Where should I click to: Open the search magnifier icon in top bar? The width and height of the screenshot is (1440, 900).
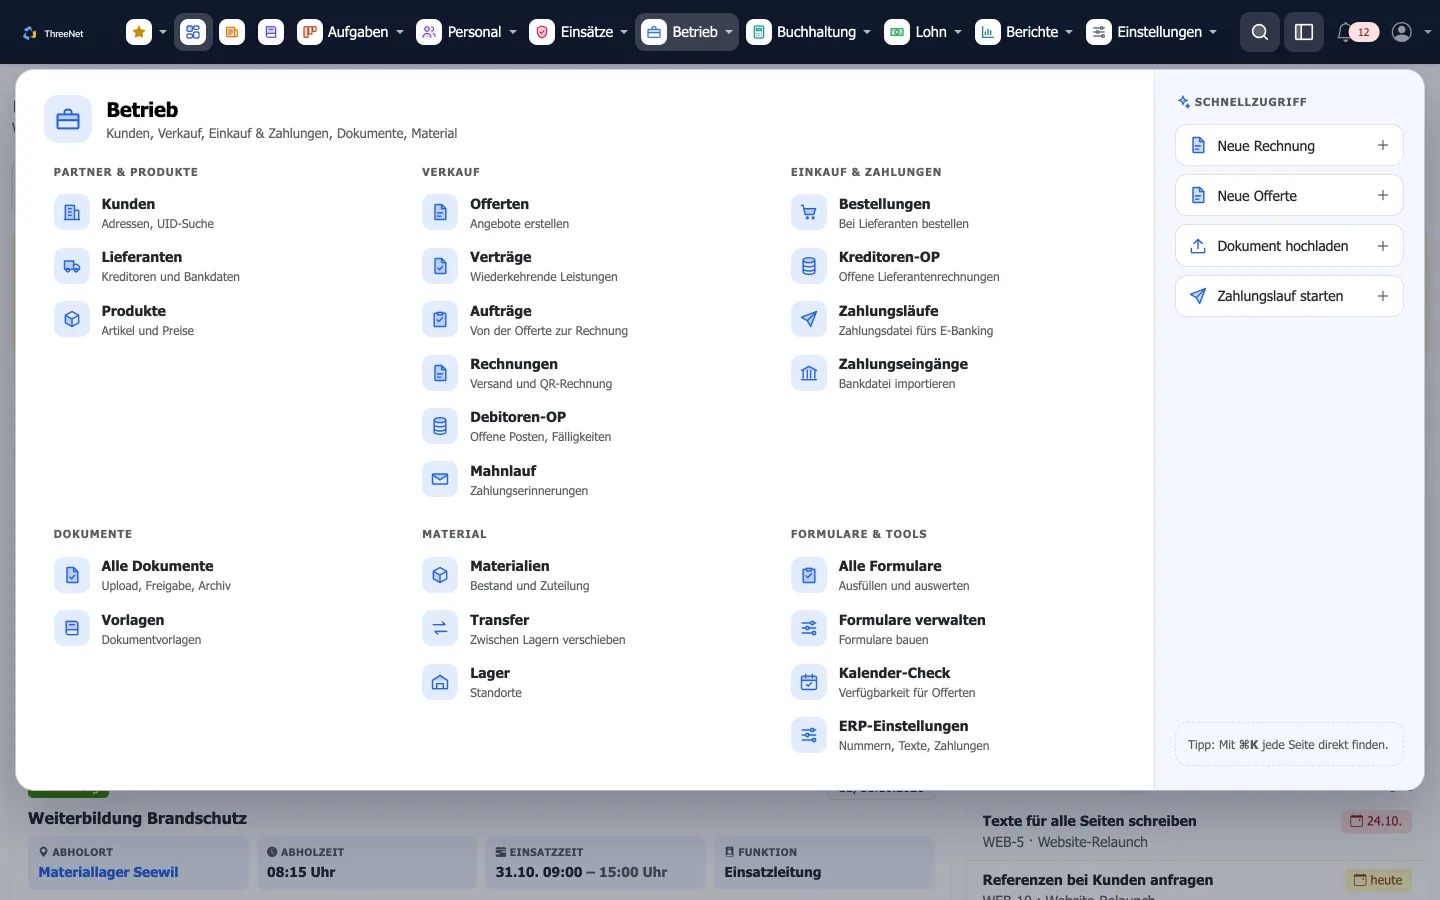(x=1260, y=32)
